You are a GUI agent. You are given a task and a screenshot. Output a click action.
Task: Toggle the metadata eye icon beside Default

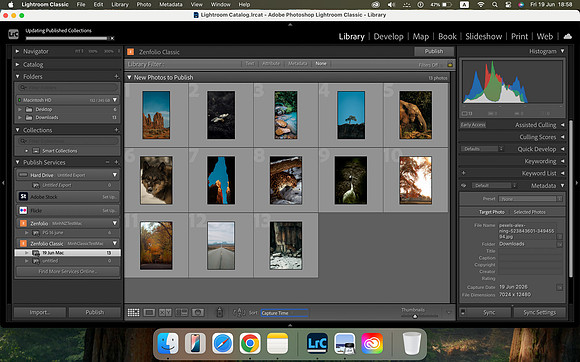point(463,185)
